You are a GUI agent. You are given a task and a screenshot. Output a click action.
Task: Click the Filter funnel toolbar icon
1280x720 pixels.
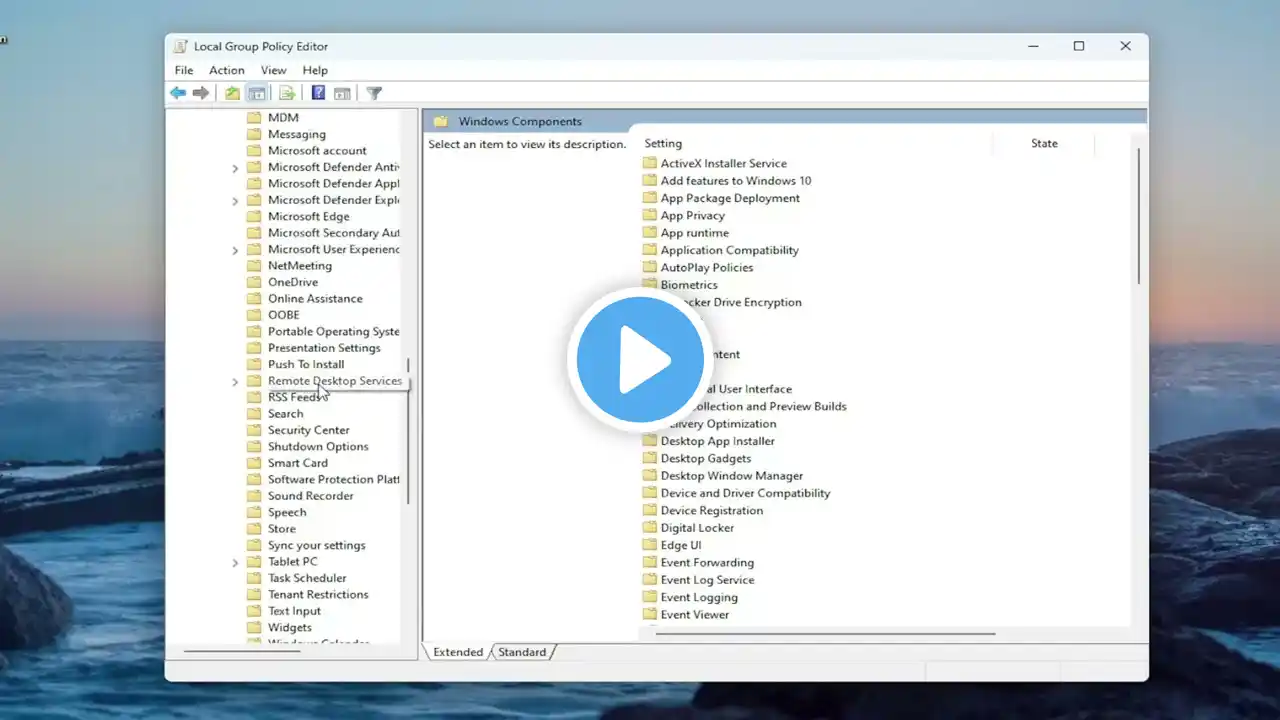pos(374,93)
